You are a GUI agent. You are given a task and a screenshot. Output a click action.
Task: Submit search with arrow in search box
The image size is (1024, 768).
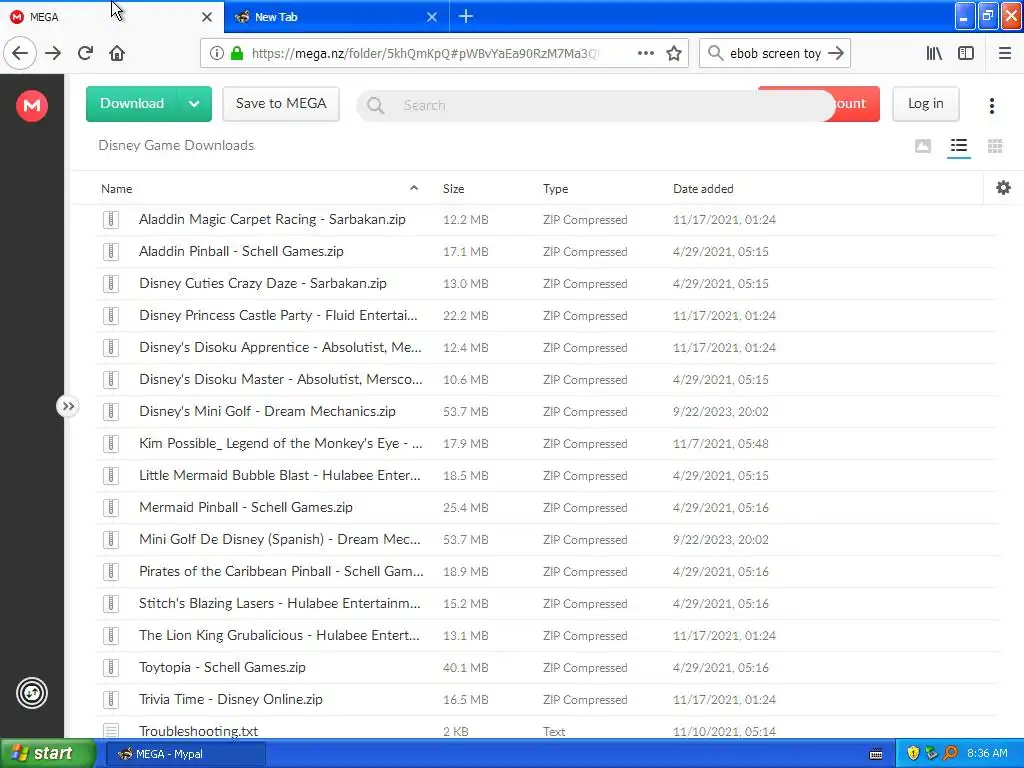click(836, 53)
